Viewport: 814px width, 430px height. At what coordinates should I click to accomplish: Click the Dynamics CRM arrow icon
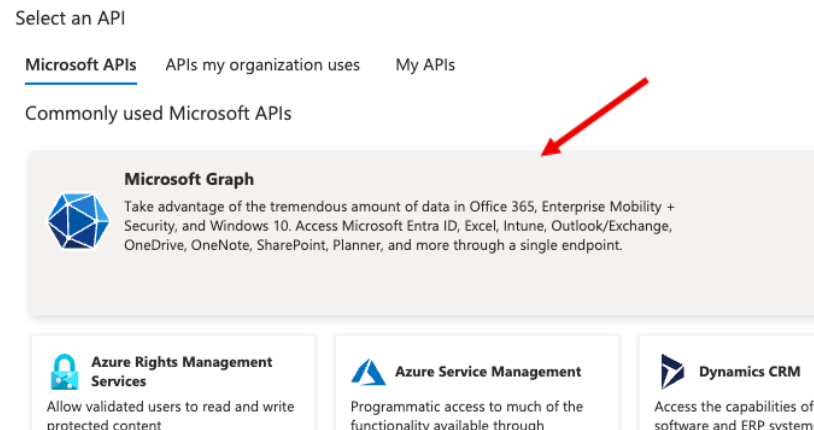[x=672, y=372]
